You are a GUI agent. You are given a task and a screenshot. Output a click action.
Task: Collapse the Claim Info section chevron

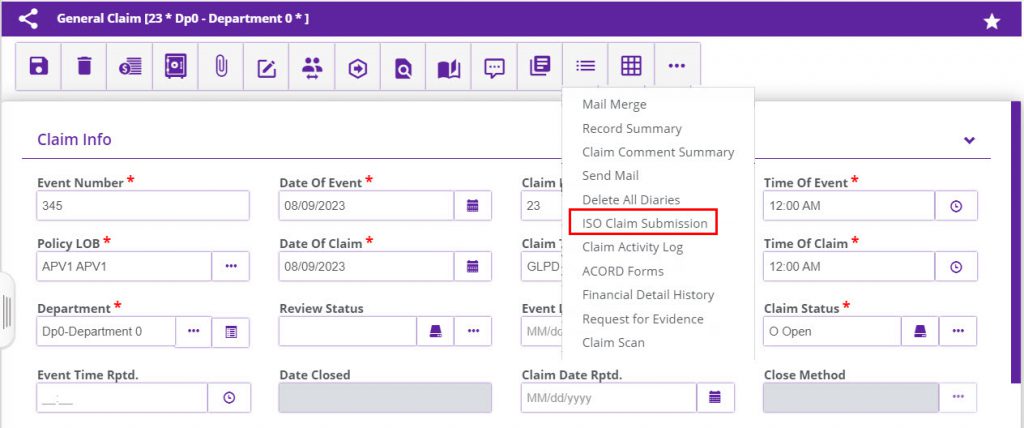click(969, 140)
